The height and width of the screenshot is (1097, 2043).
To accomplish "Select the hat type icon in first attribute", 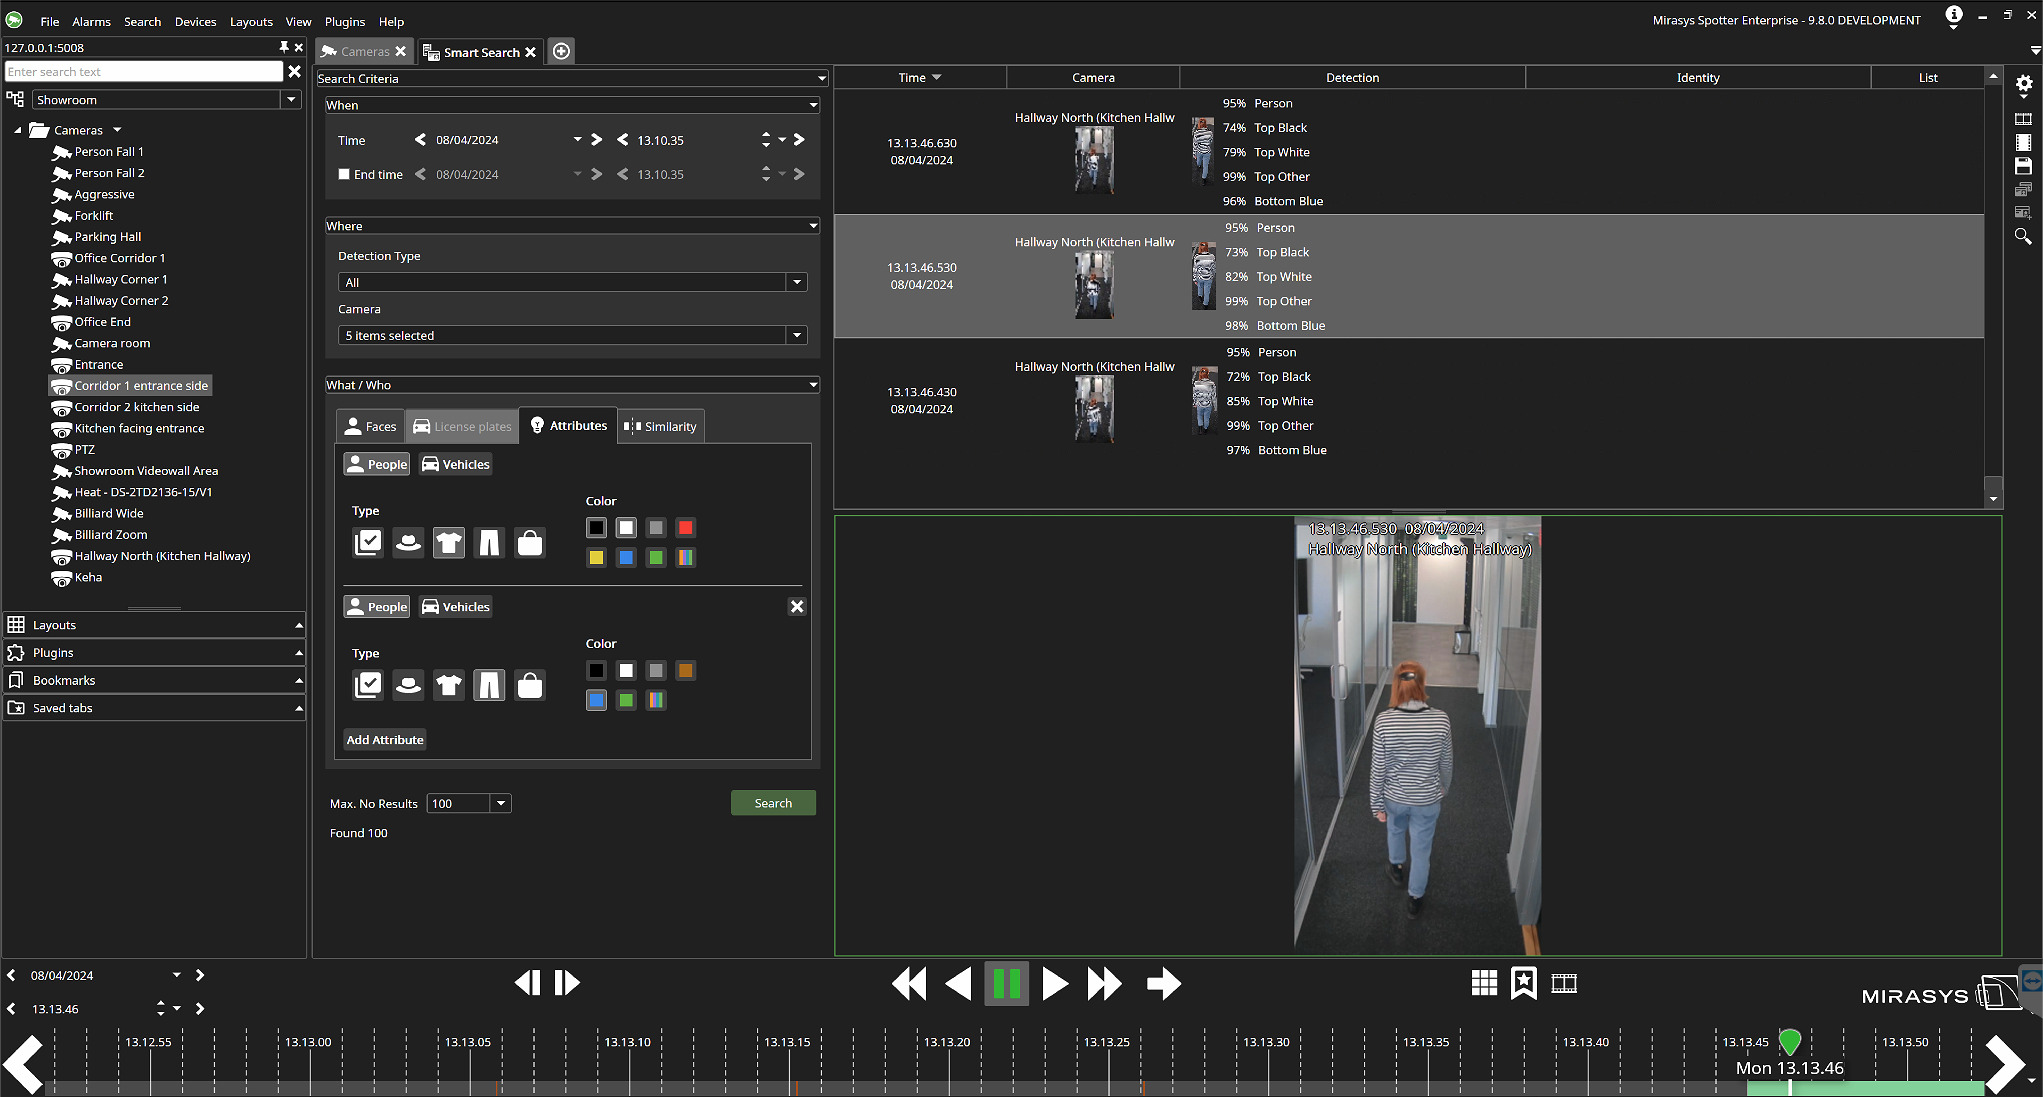I will [x=408, y=543].
